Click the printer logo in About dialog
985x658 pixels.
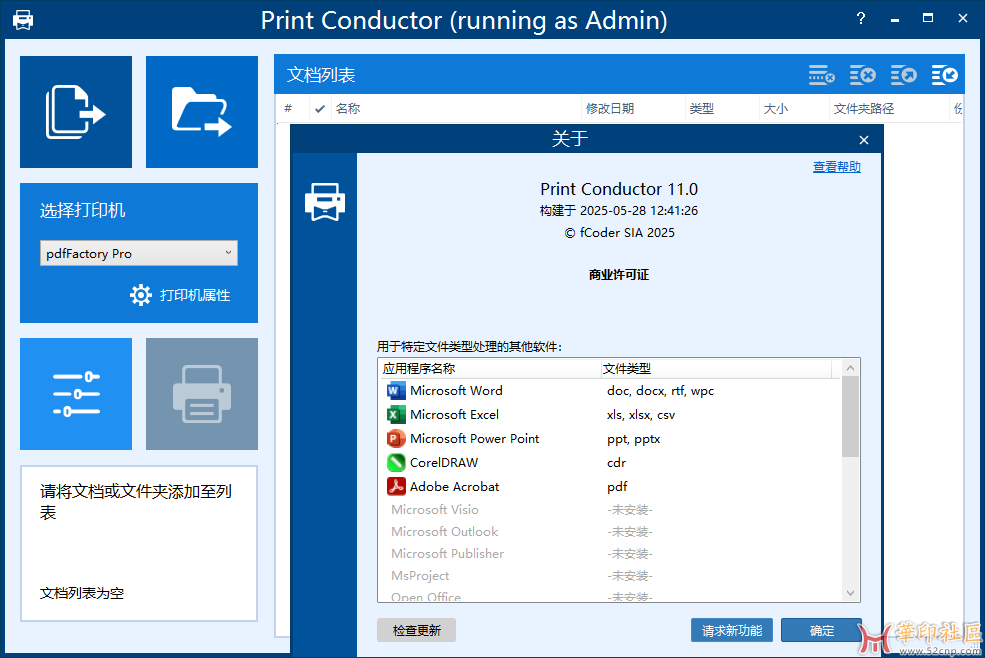[325, 202]
